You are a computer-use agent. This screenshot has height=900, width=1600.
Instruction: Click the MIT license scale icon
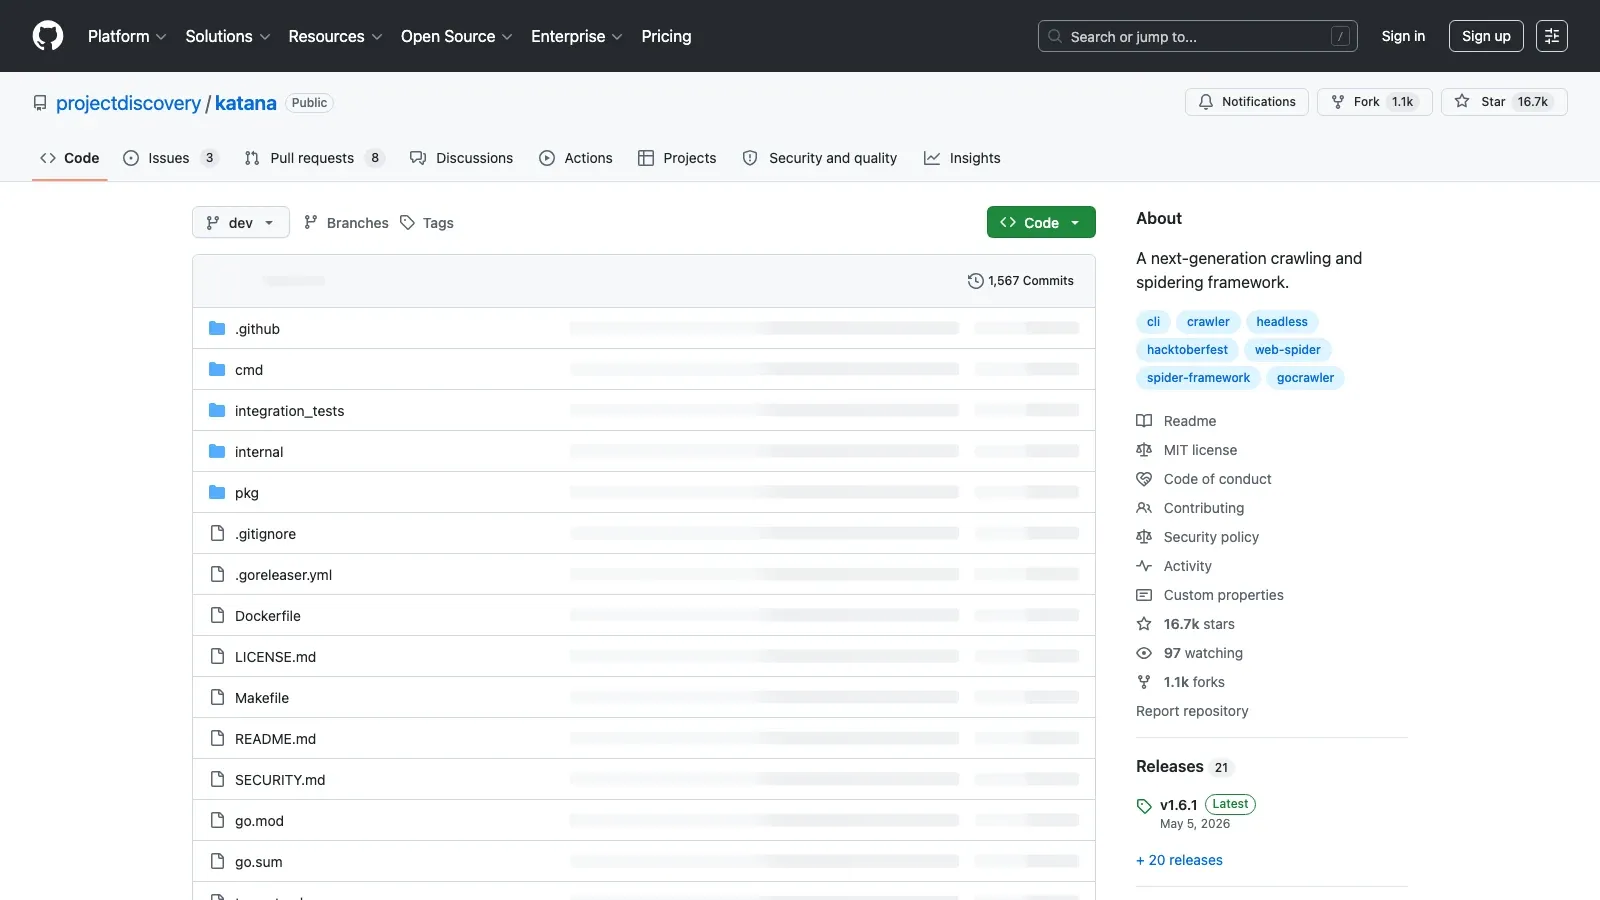pyautogui.click(x=1144, y=450)
